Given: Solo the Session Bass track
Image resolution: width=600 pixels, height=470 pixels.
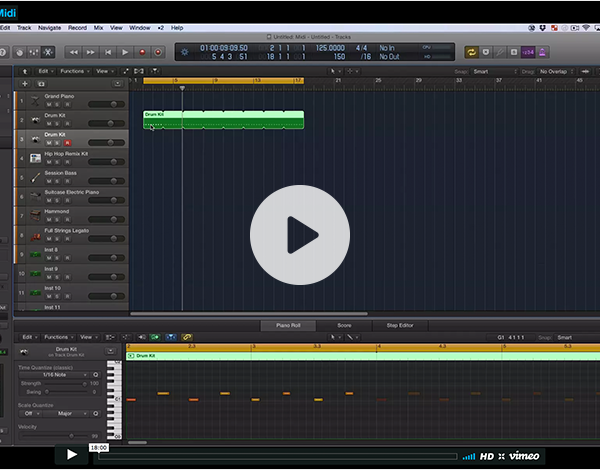Looking at the screenshot, I should click(57, 181).
